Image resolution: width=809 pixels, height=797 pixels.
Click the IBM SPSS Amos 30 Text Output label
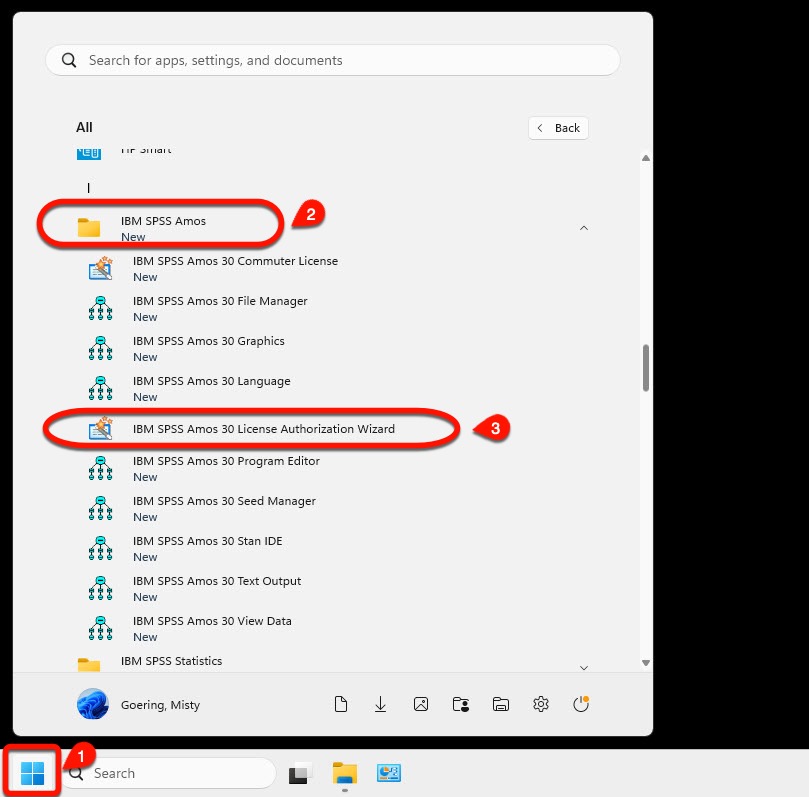[x=217, y=581]
